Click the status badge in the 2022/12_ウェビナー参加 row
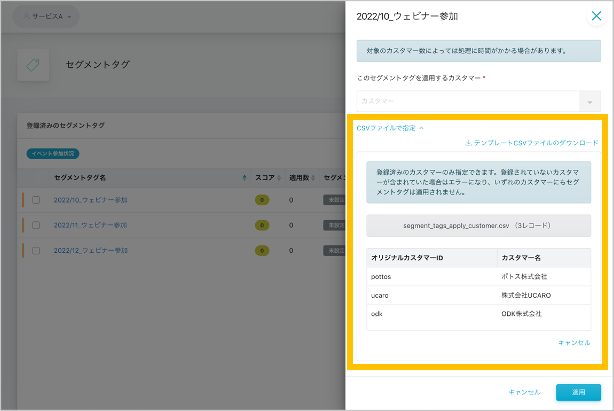 tap(334, 251)
